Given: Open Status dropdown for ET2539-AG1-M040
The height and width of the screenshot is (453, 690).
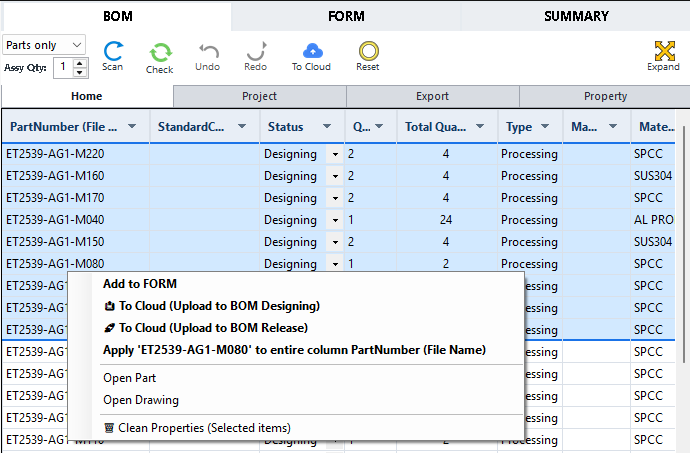Looking at the screenshot, I should pos(335,220).
